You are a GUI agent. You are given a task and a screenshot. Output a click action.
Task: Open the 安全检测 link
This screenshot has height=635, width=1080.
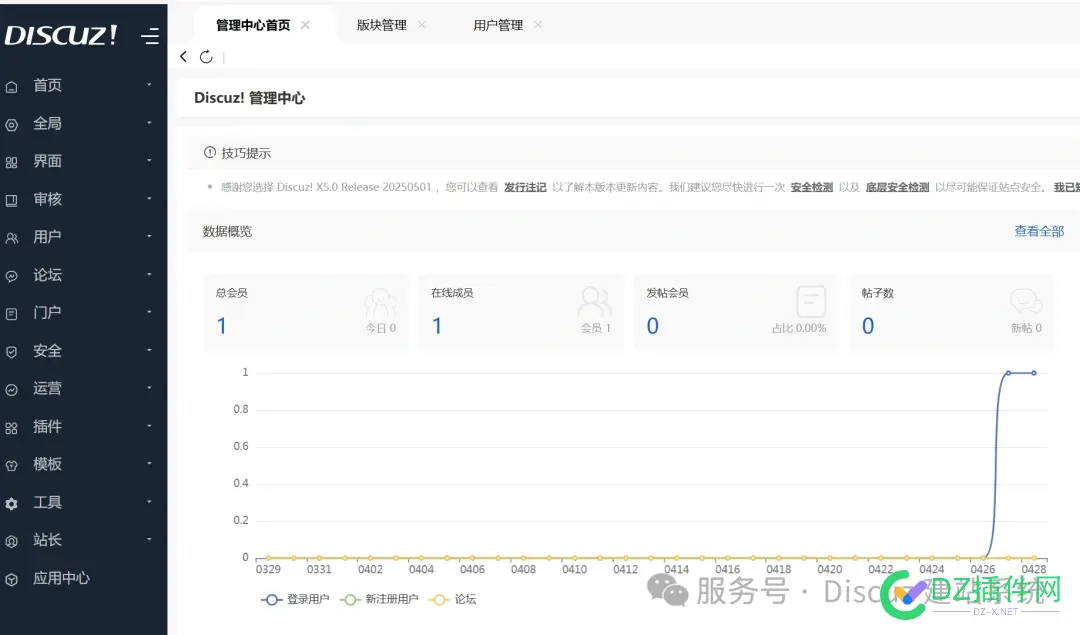[x=811, y=187]
